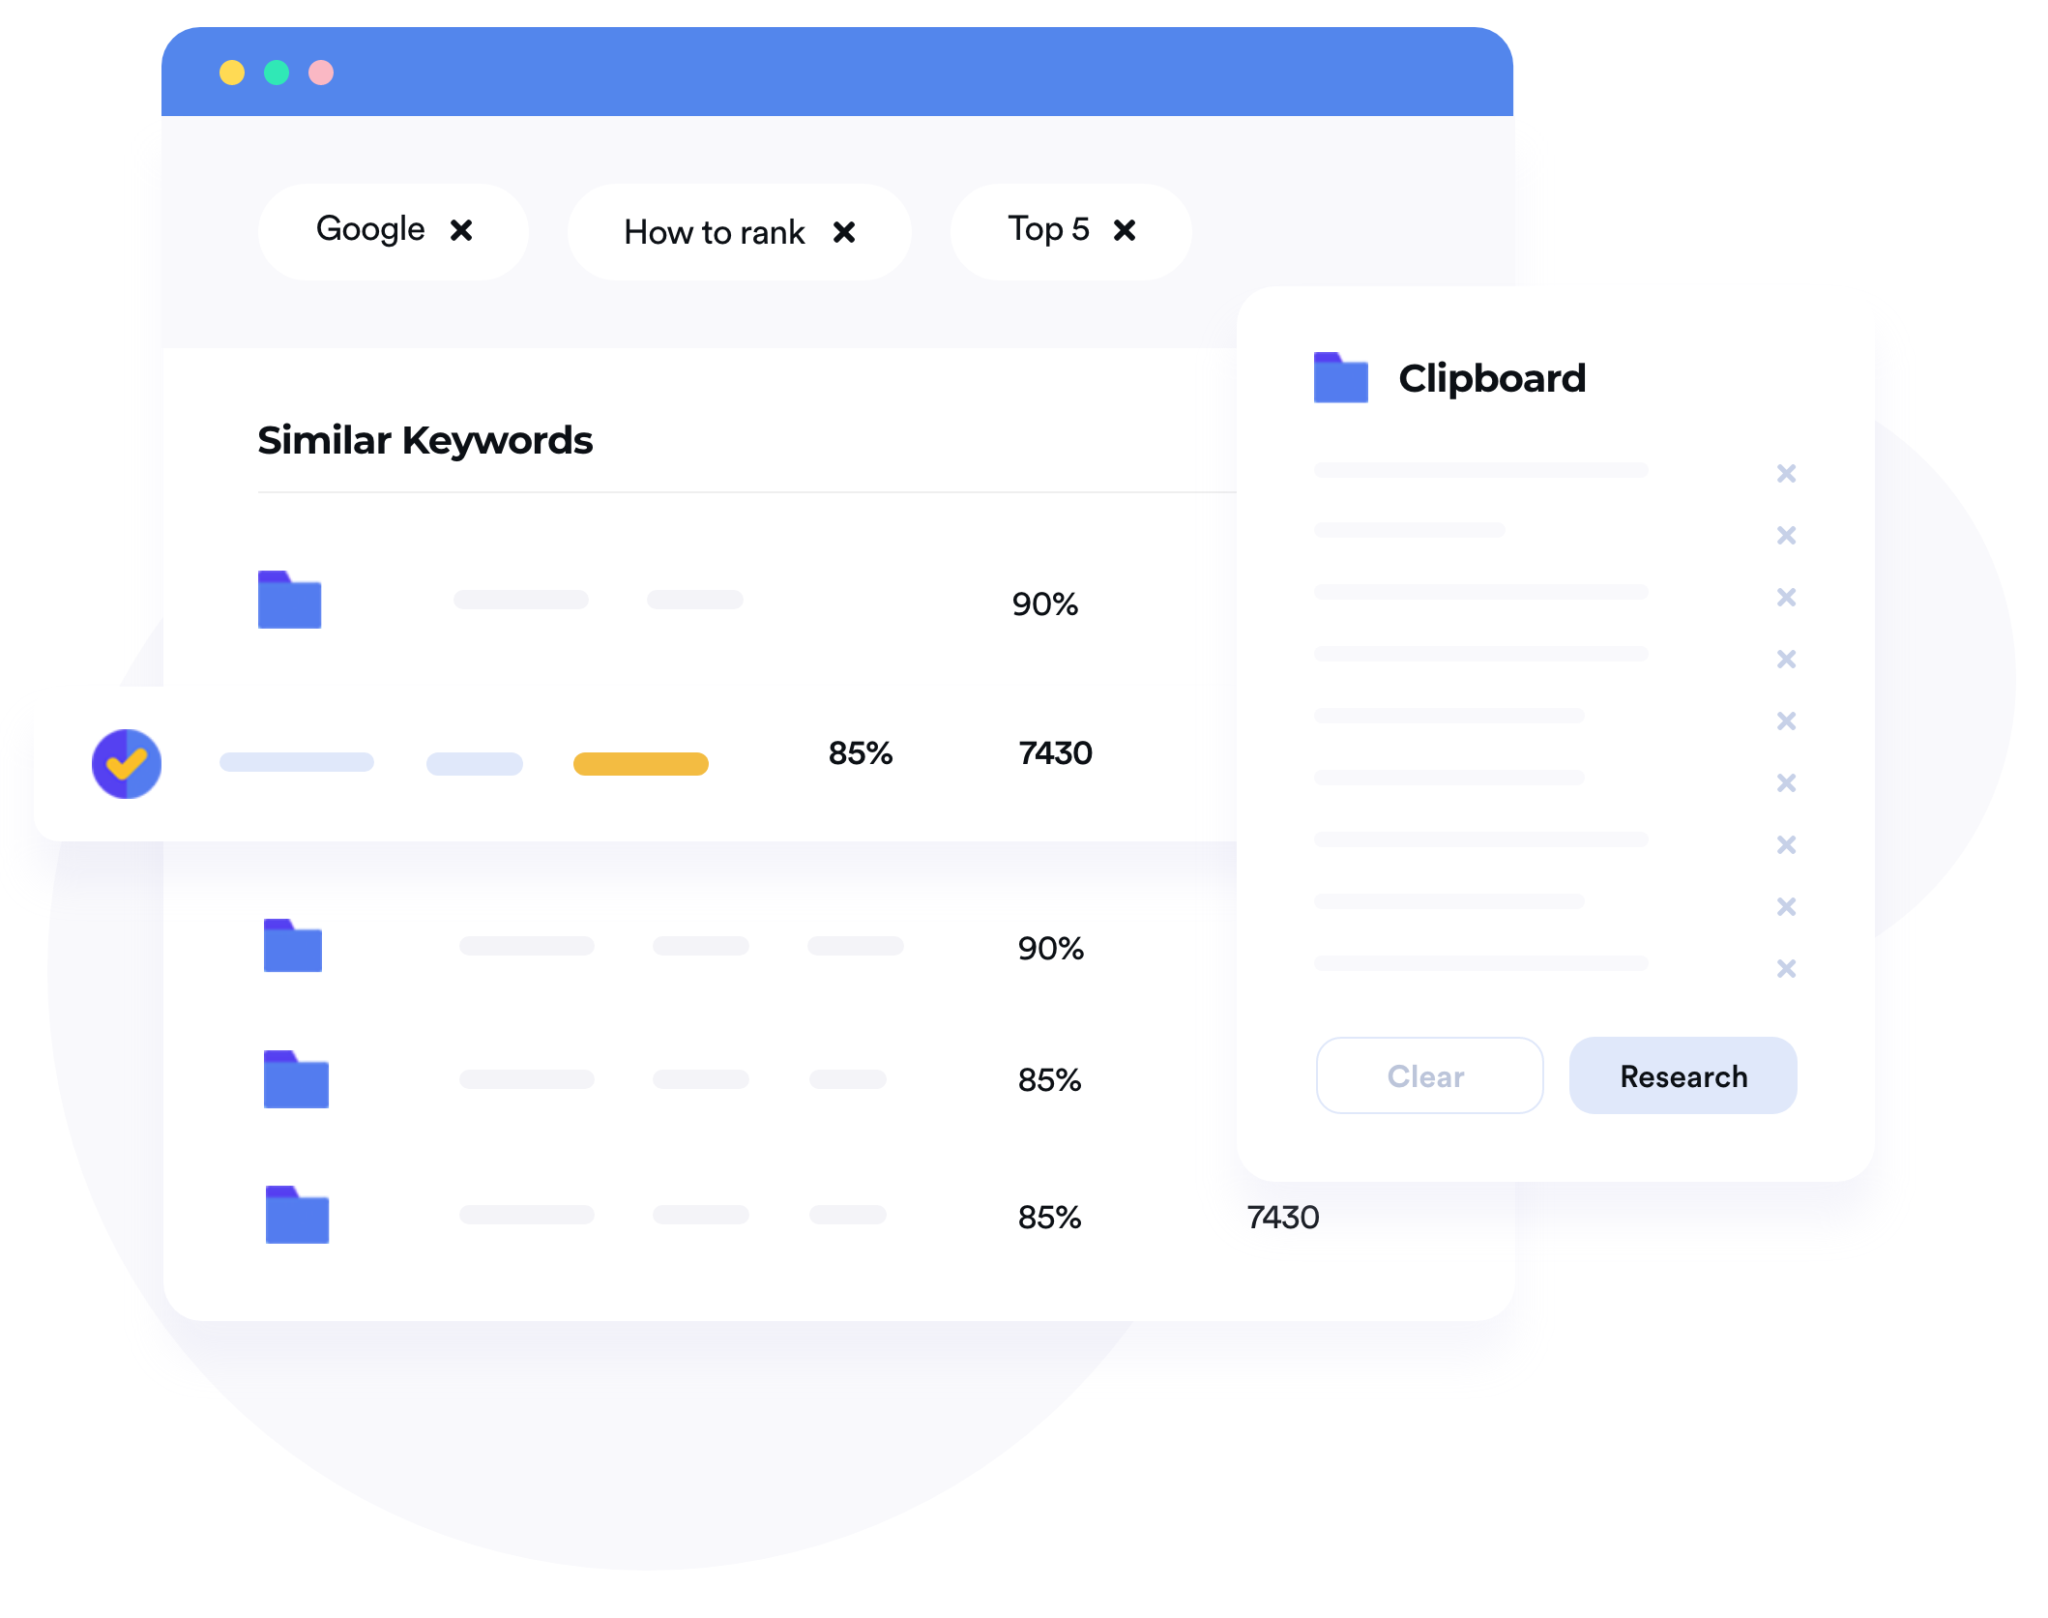Remove top Clipboard item entry

(1785, 474)
